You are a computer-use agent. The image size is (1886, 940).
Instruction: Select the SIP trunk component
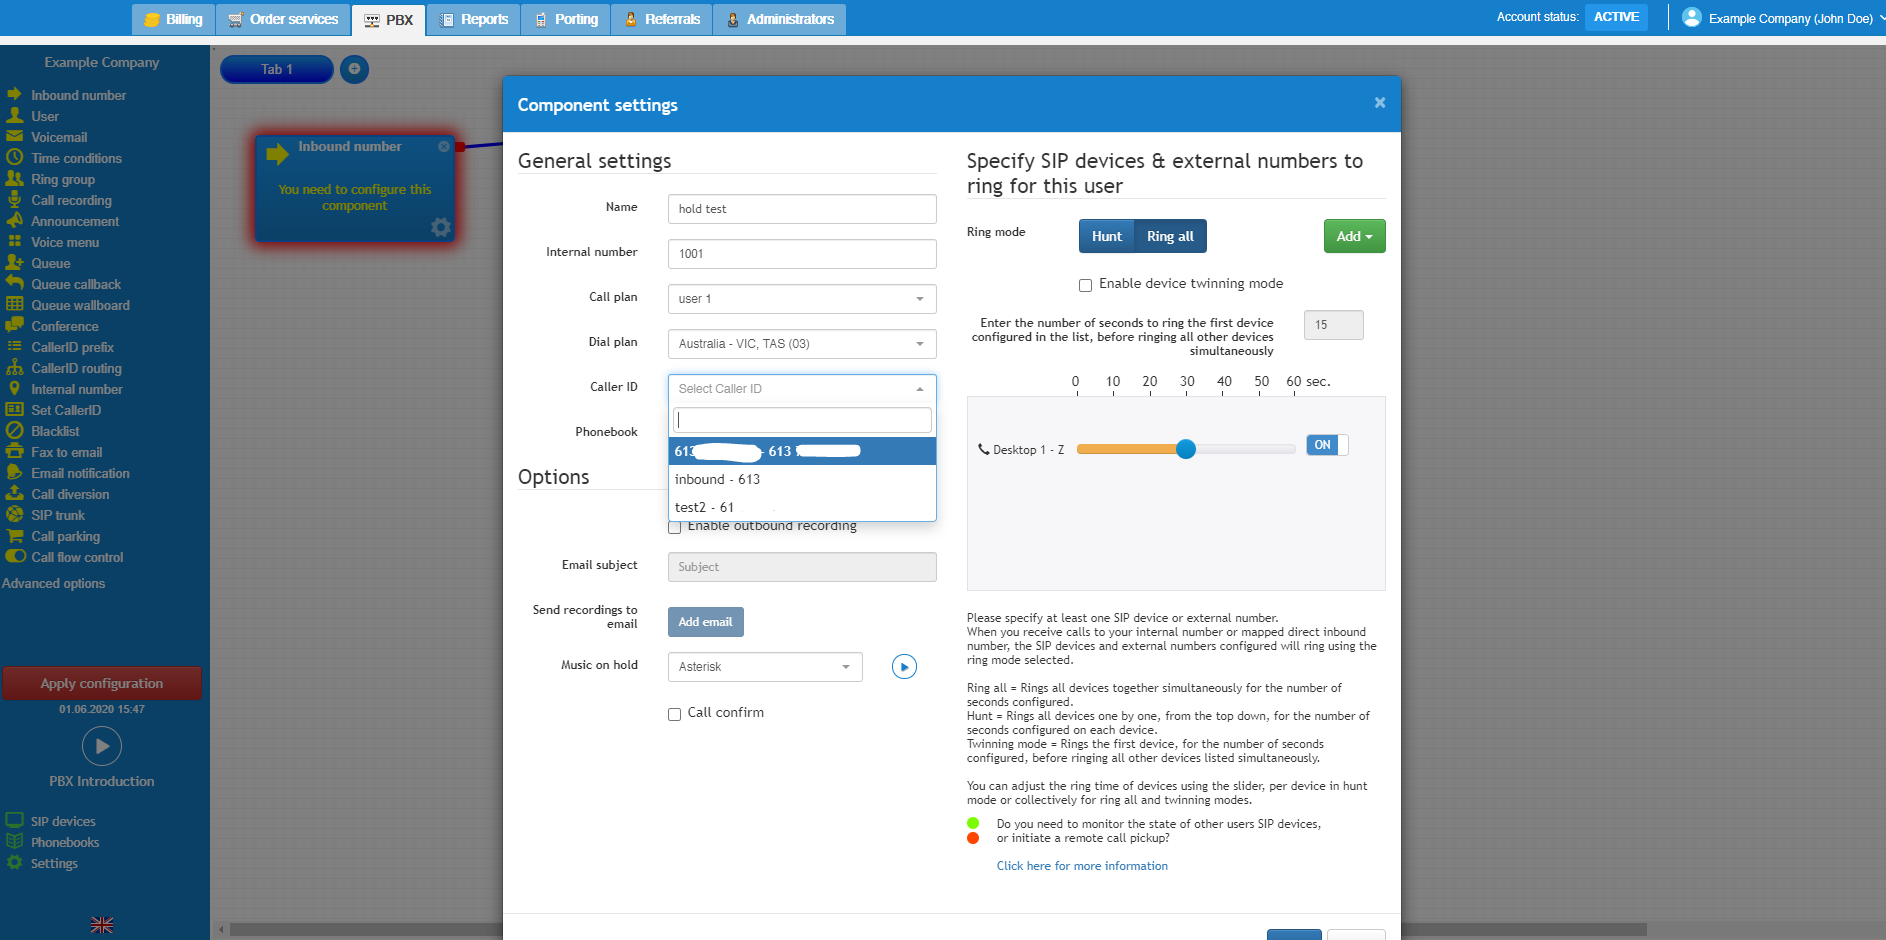pos(58,515)
